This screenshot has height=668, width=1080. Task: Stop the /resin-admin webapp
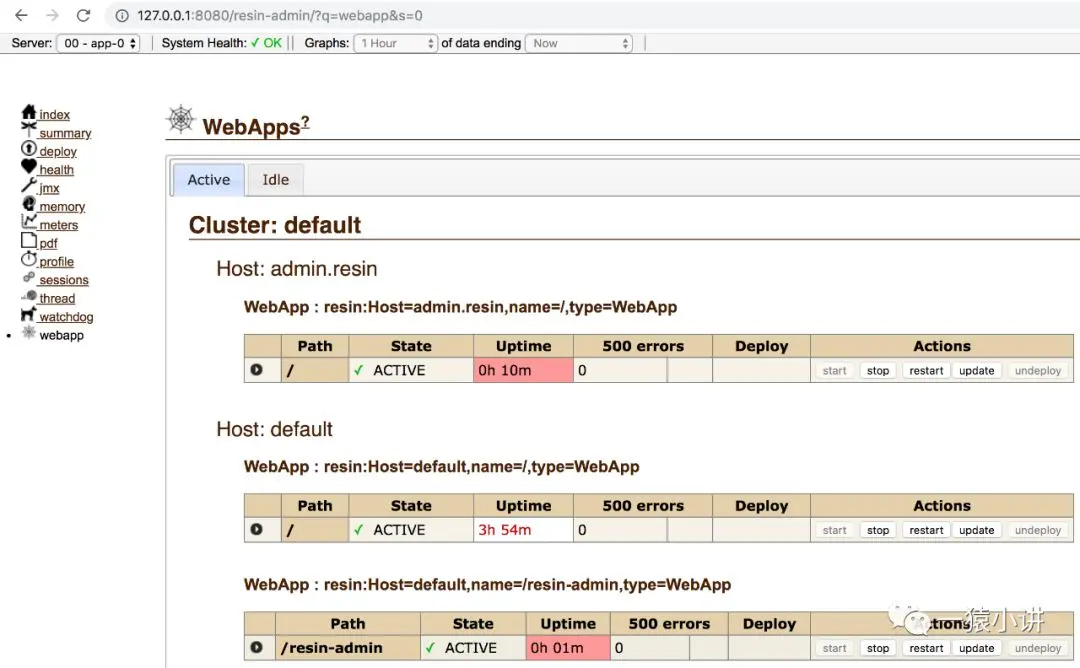click(878, 648)
